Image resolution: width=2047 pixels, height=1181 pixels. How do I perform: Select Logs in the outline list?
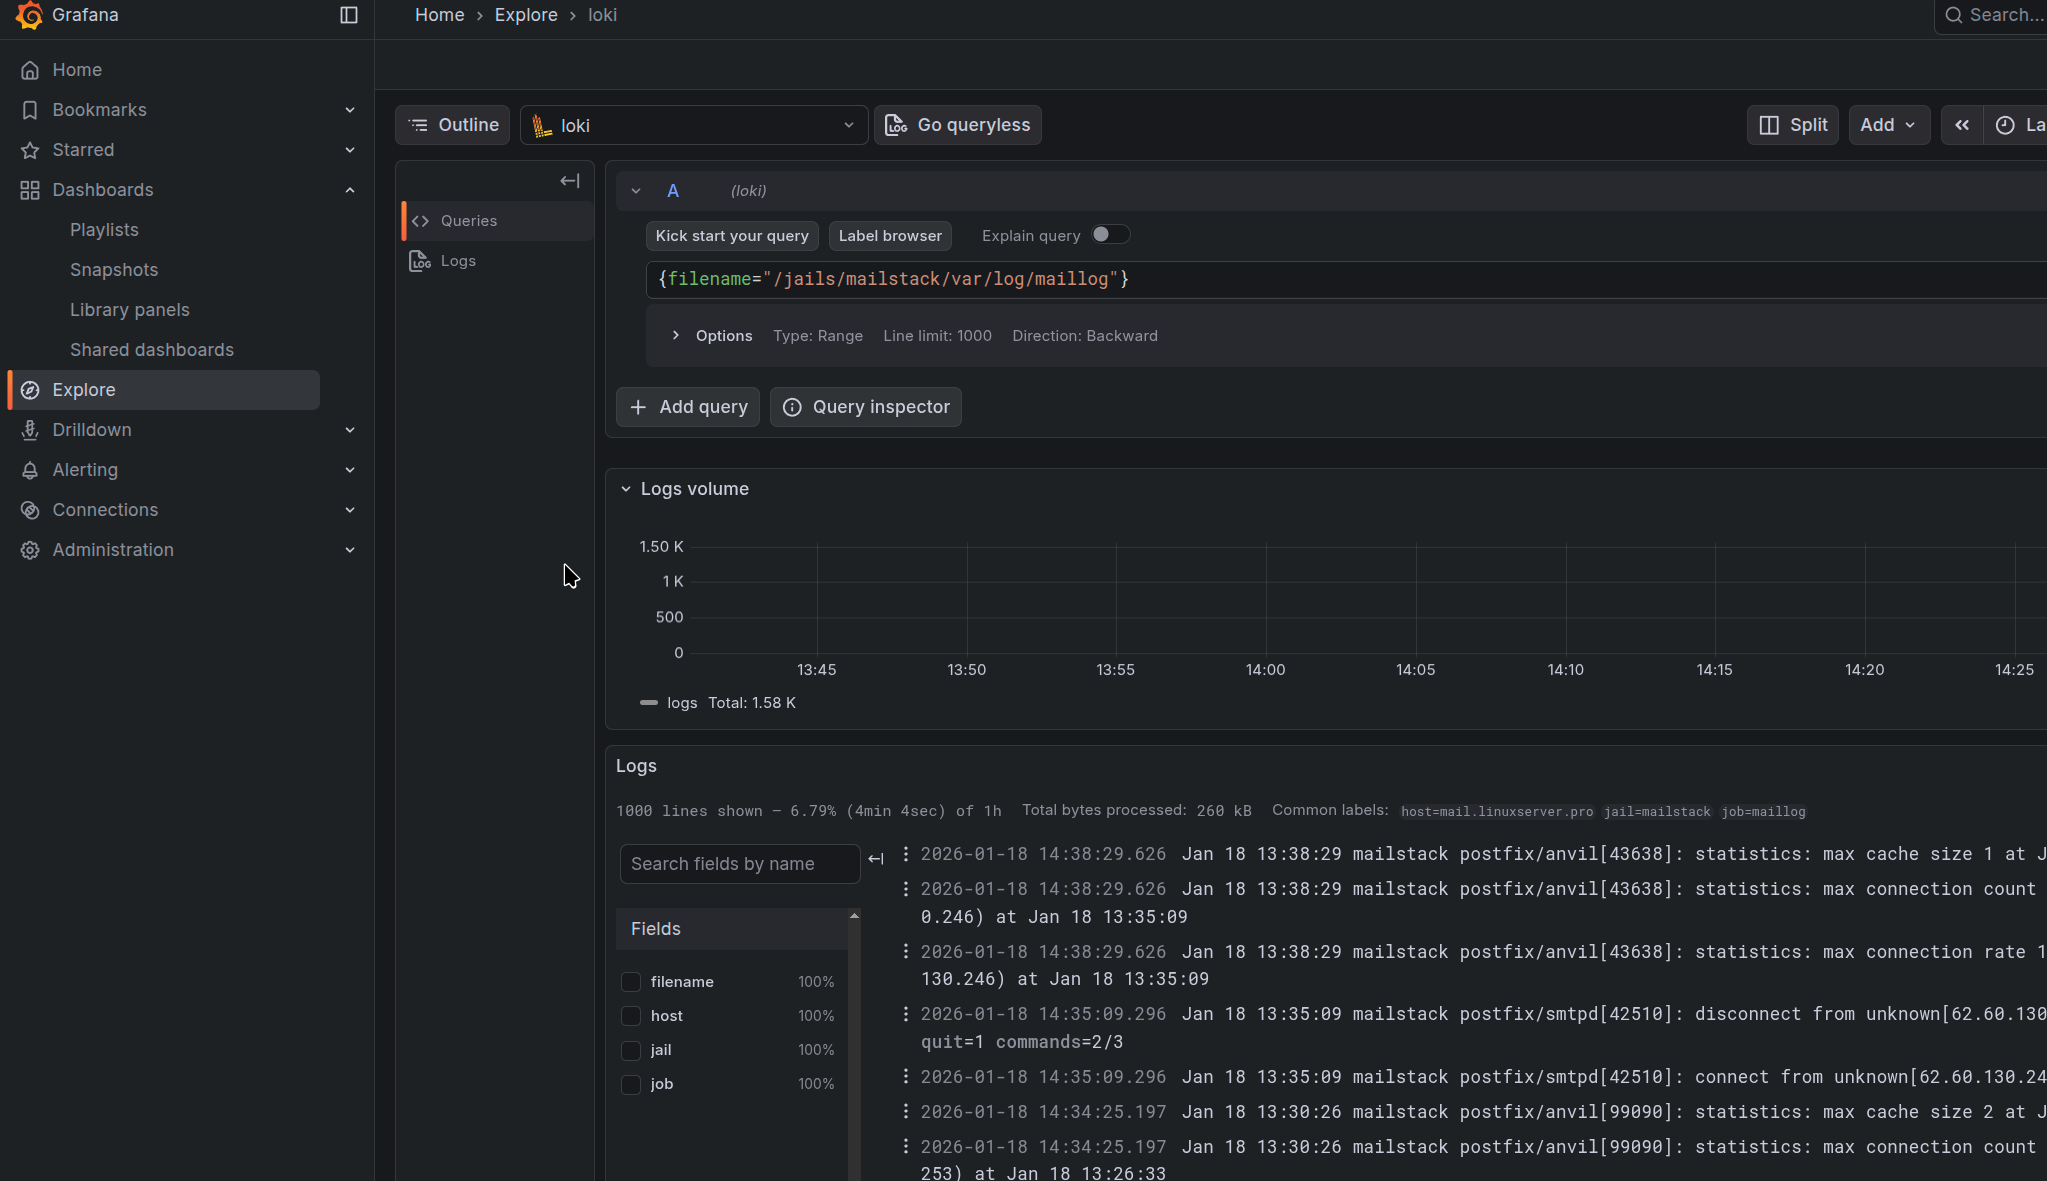(x=458, y=261)
